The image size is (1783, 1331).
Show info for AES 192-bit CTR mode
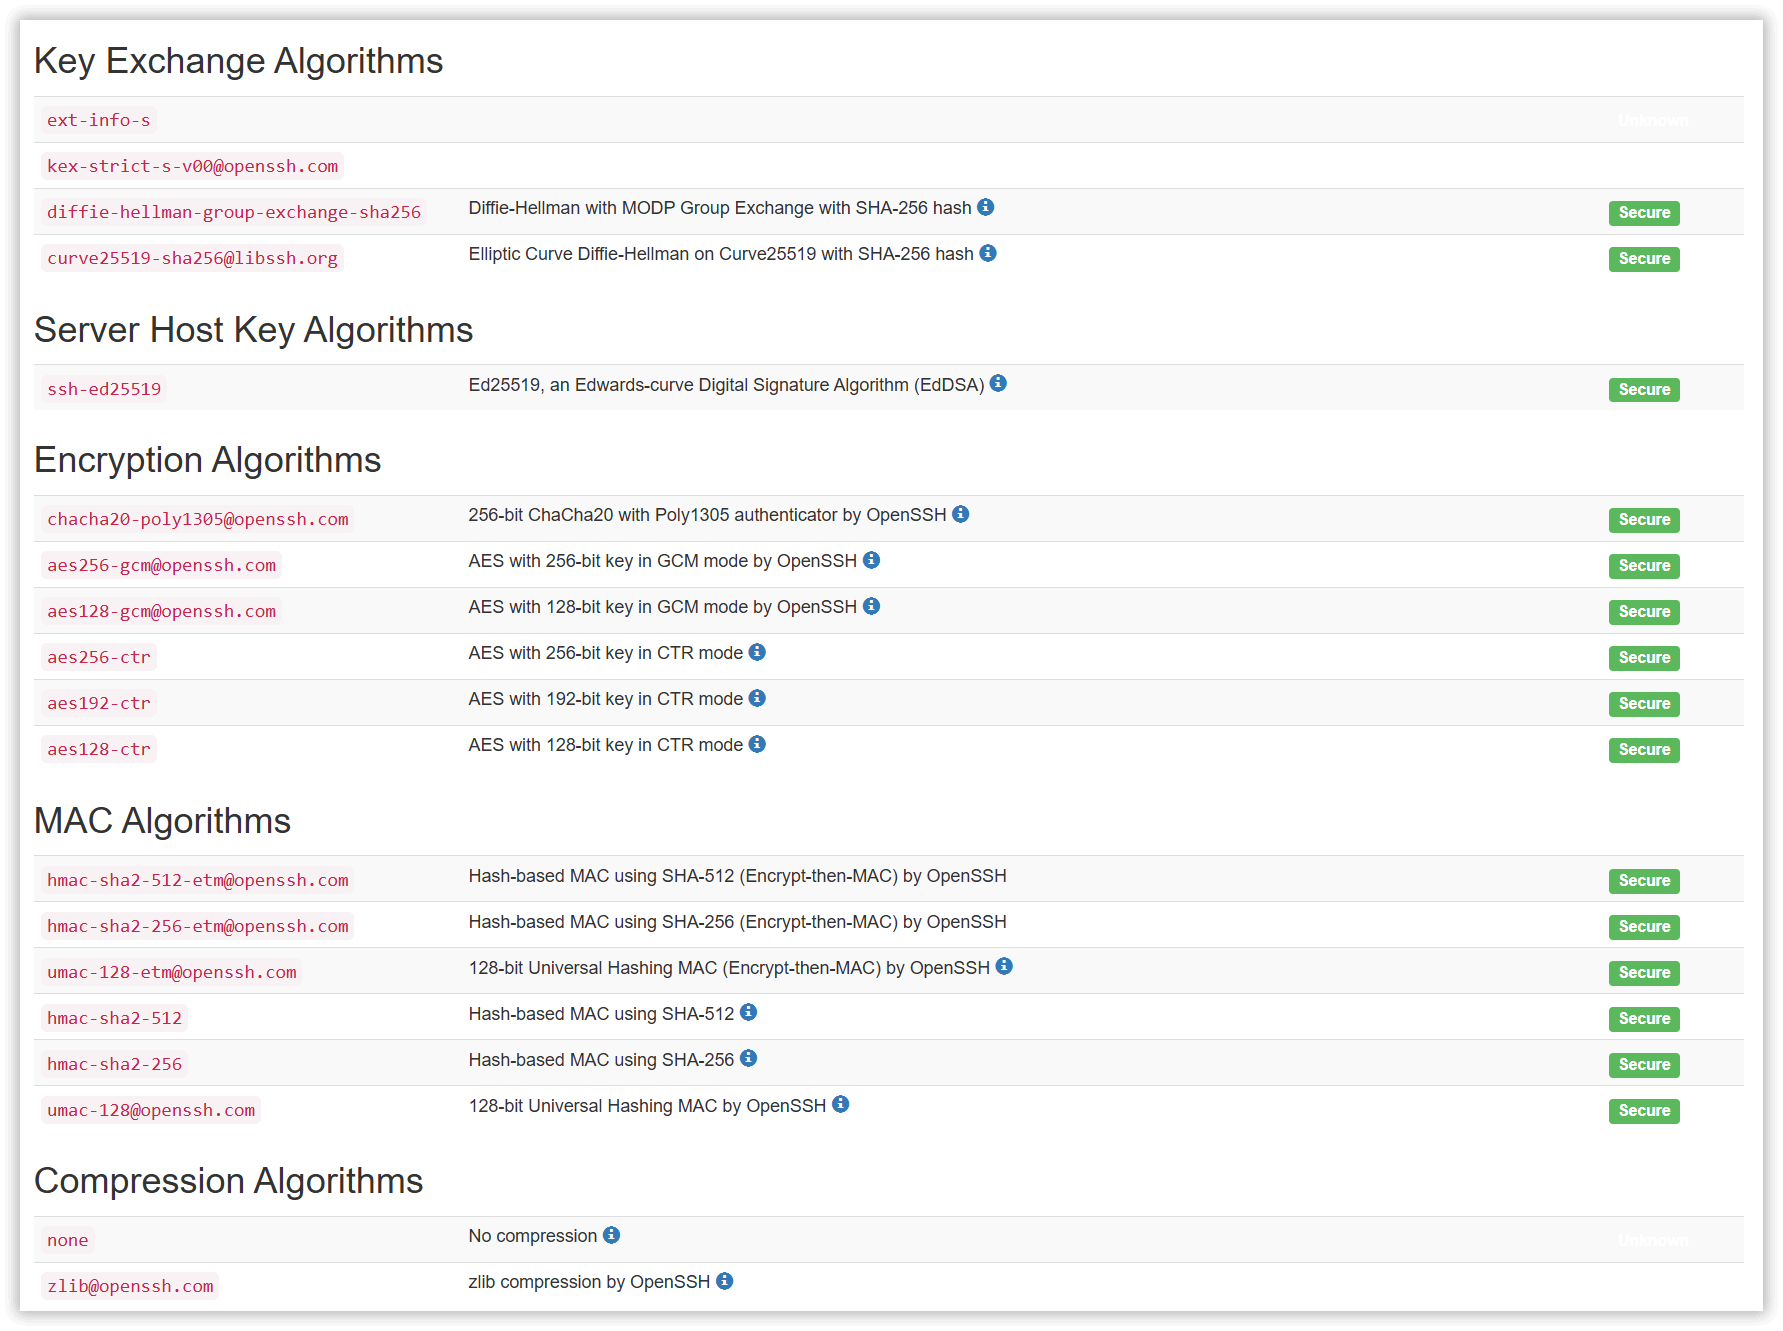pyautogui.click(x=757, y=698)
